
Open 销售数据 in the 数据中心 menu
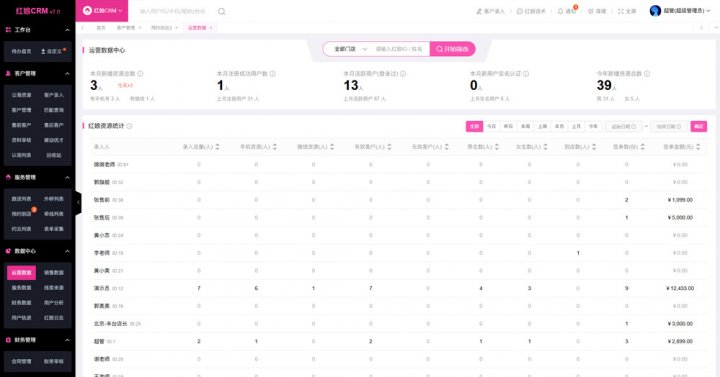54,273
